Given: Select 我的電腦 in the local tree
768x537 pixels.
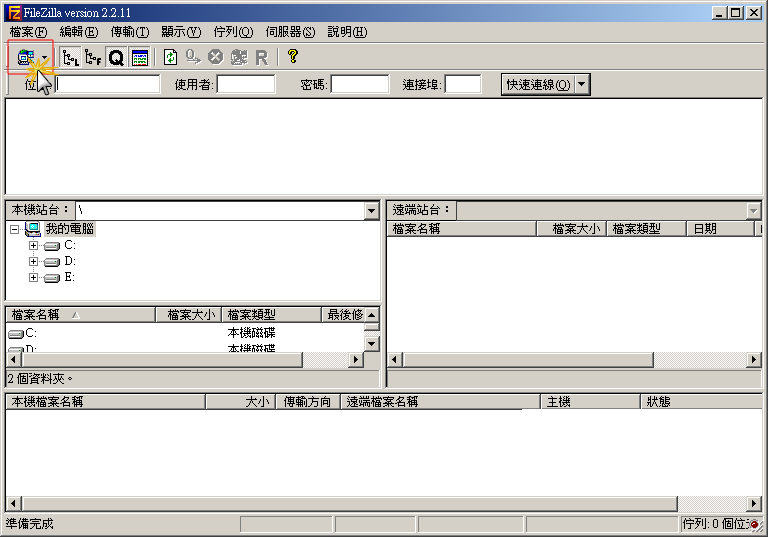Looking at the screenshot, I should pos(69,229).
